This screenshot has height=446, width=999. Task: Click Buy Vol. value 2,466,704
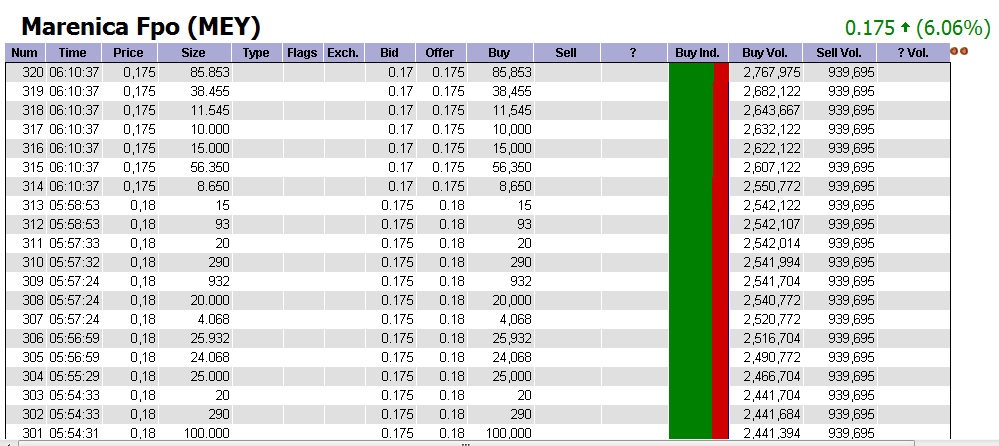point(772,376)
